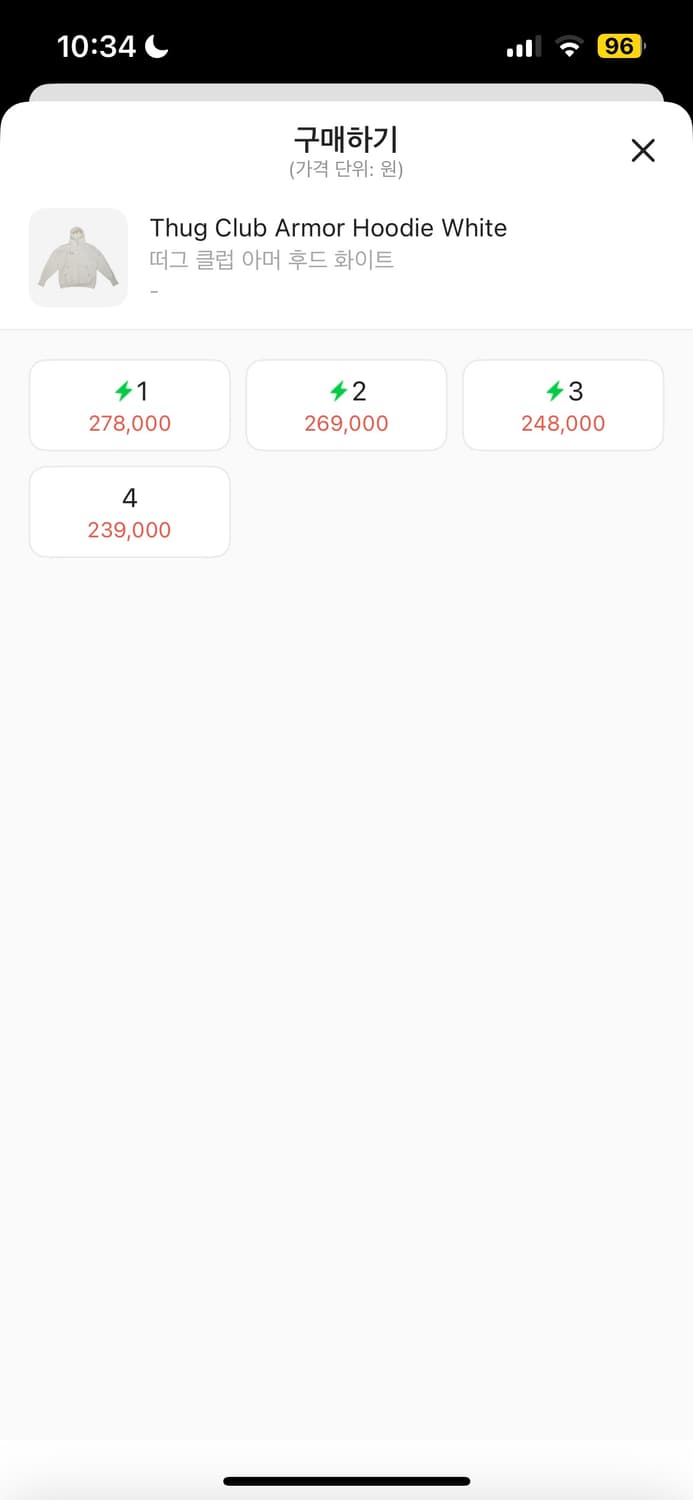Tap the 278,000 price label
Screen dimensions: 693x1500
[x=130, y=424]
